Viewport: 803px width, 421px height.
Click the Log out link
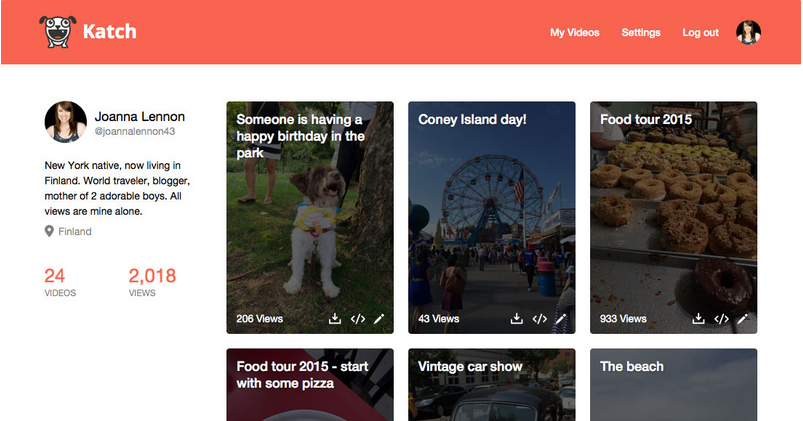(701, 32)
